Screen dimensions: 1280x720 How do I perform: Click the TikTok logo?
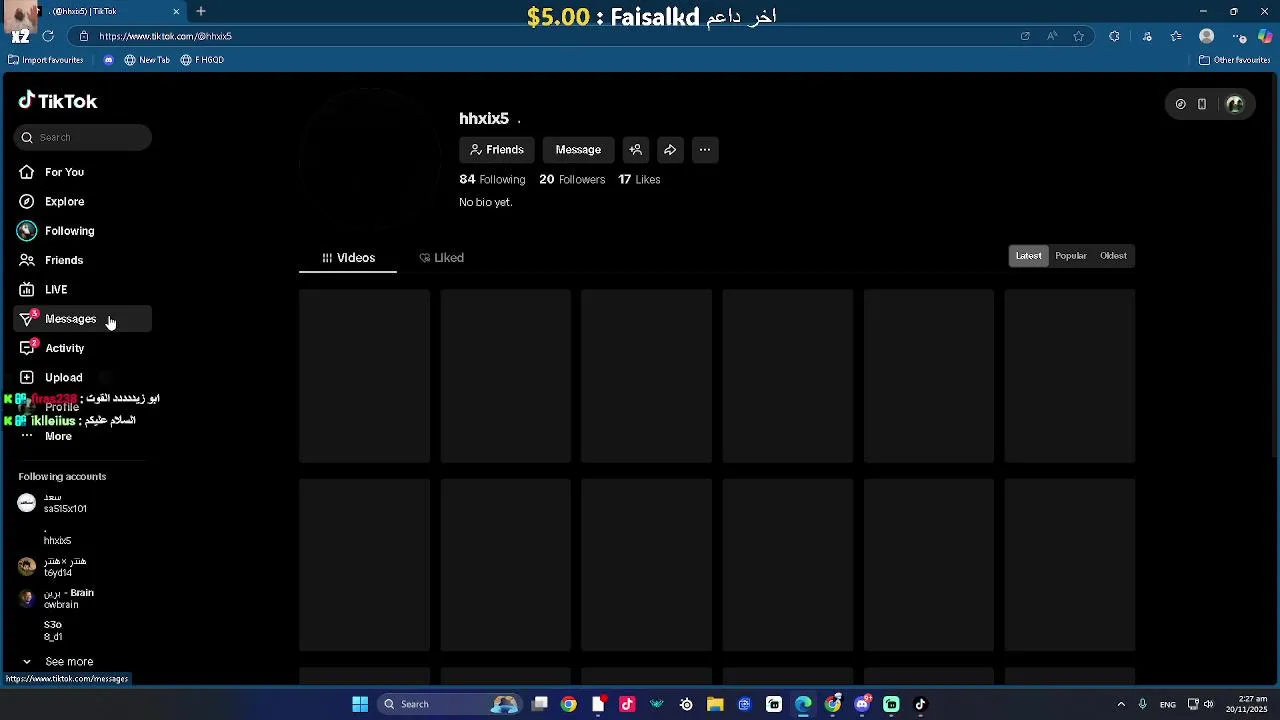(x=58, y=101)
